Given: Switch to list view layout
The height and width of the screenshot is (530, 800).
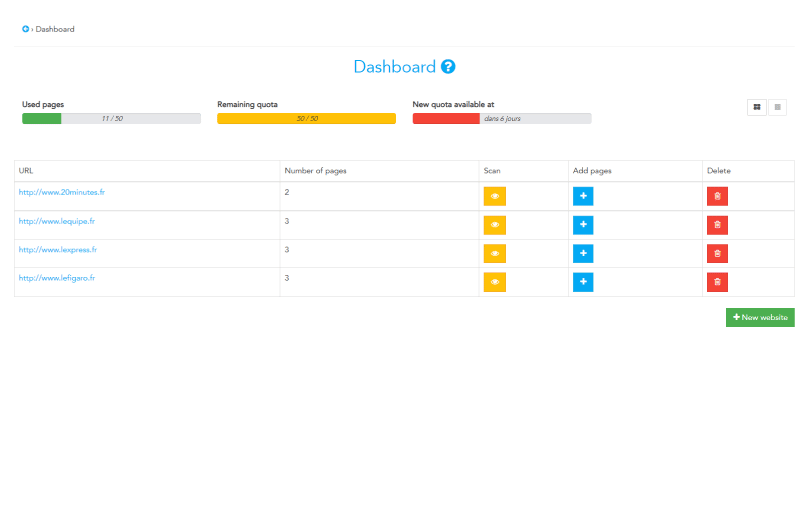Looking at the screenshot, I should (x=778, y=107).
